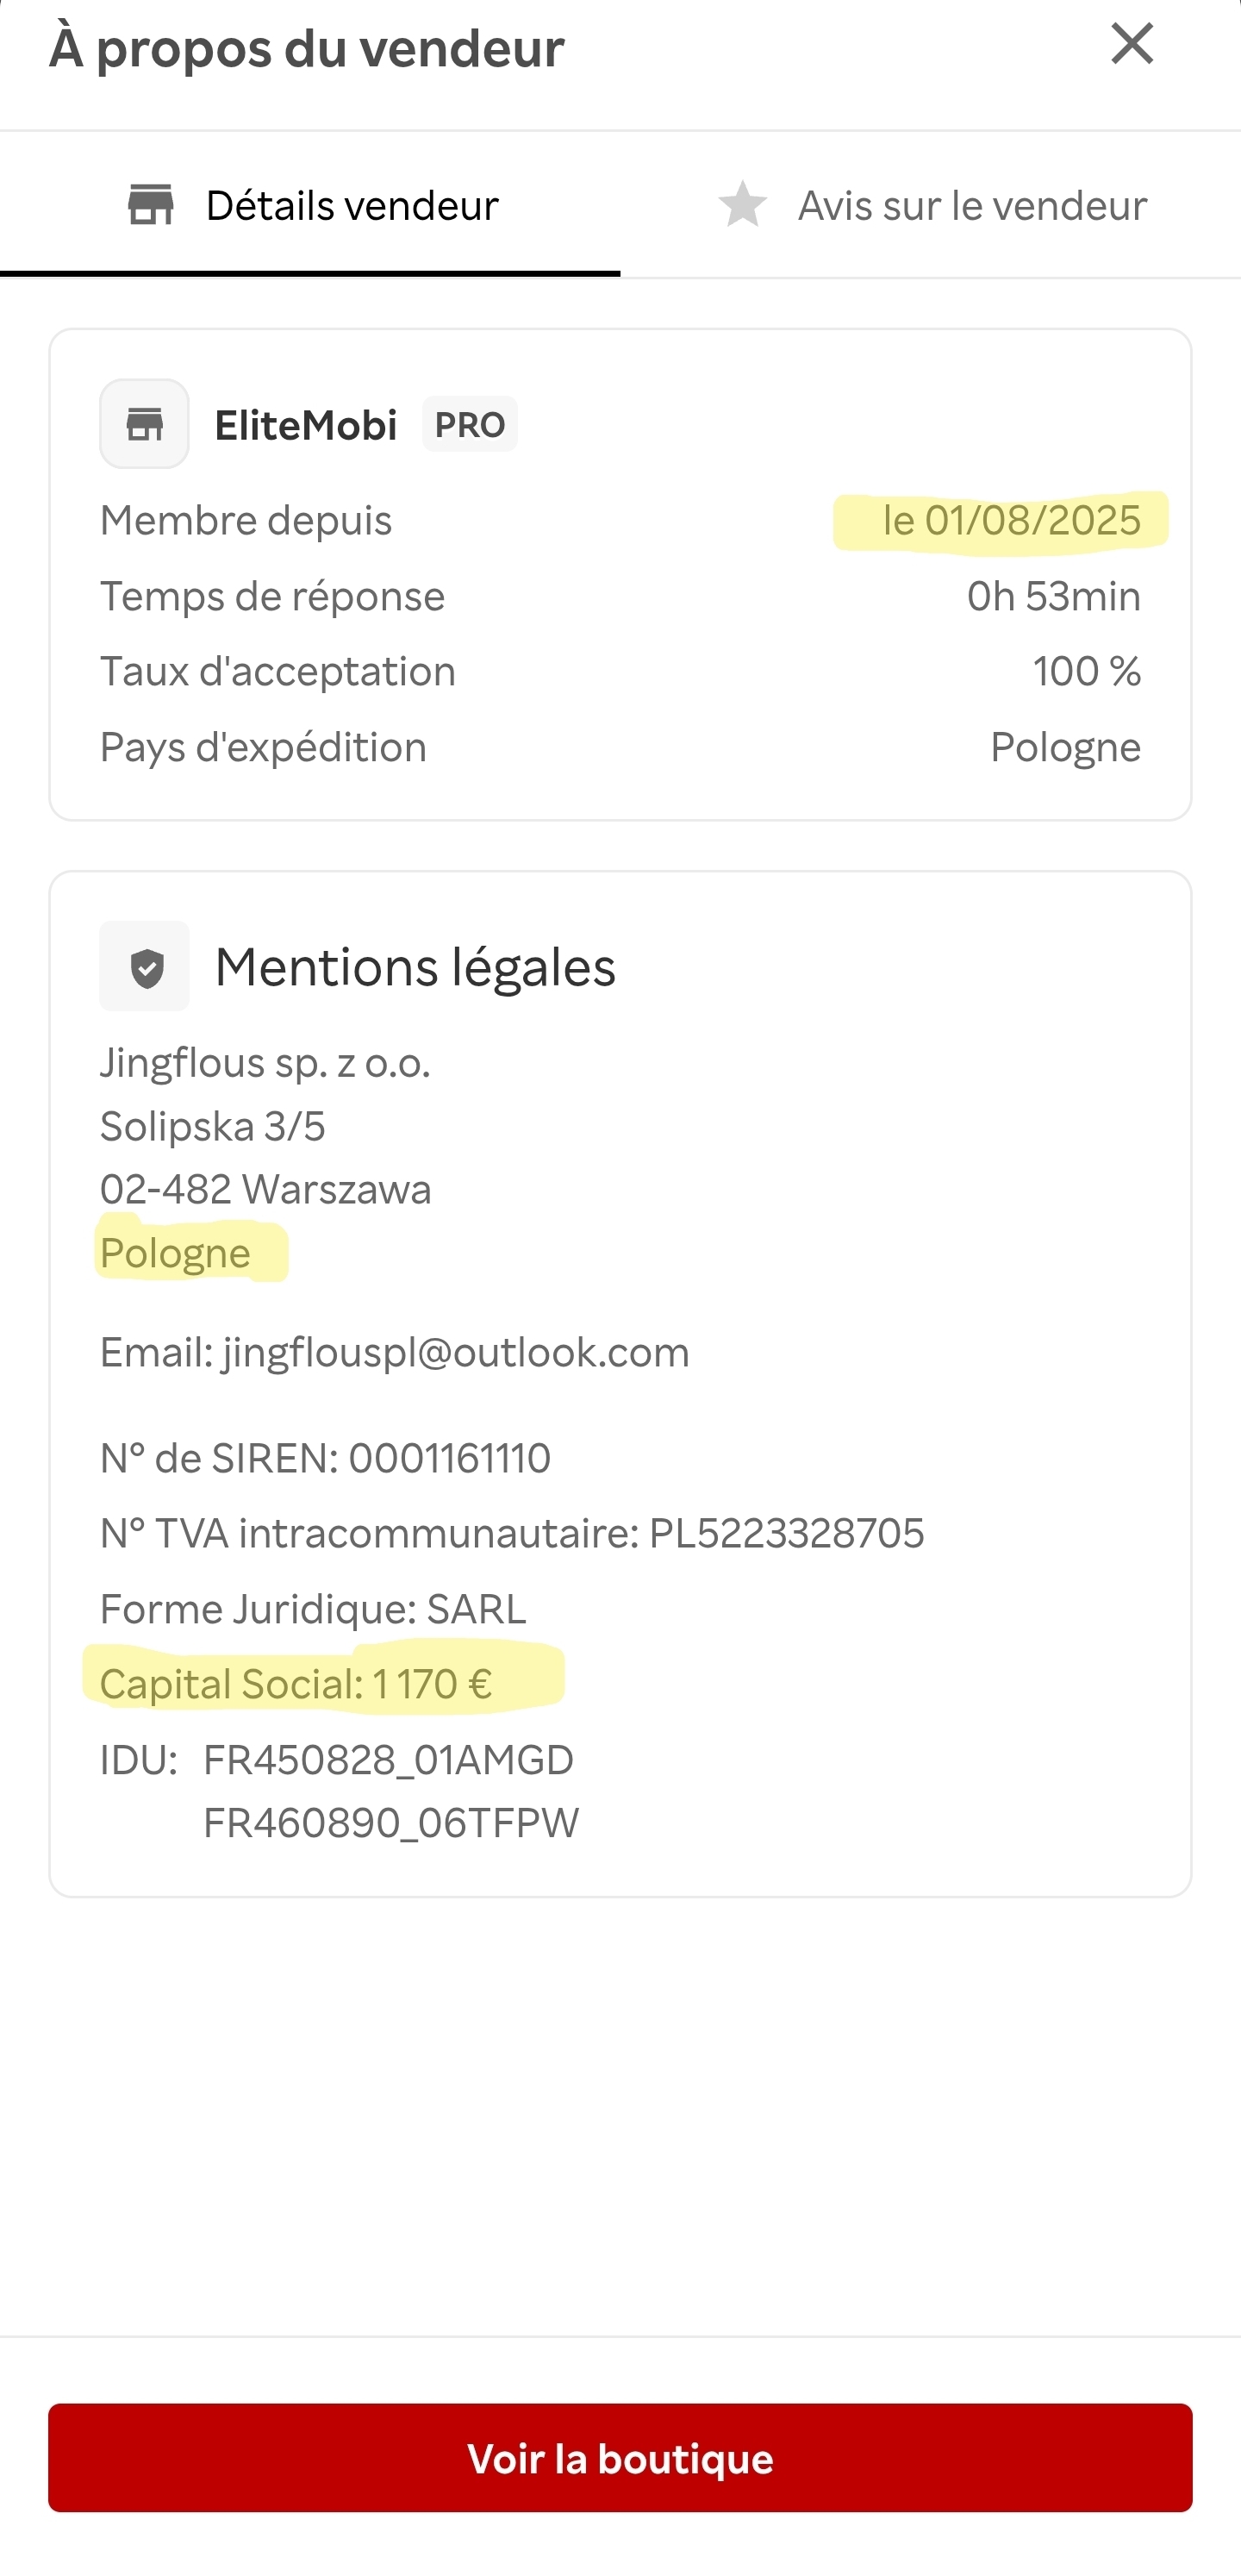Click the PRO badge
1241x2576 pixels.
pyautogui.click(x=469, y=425)
